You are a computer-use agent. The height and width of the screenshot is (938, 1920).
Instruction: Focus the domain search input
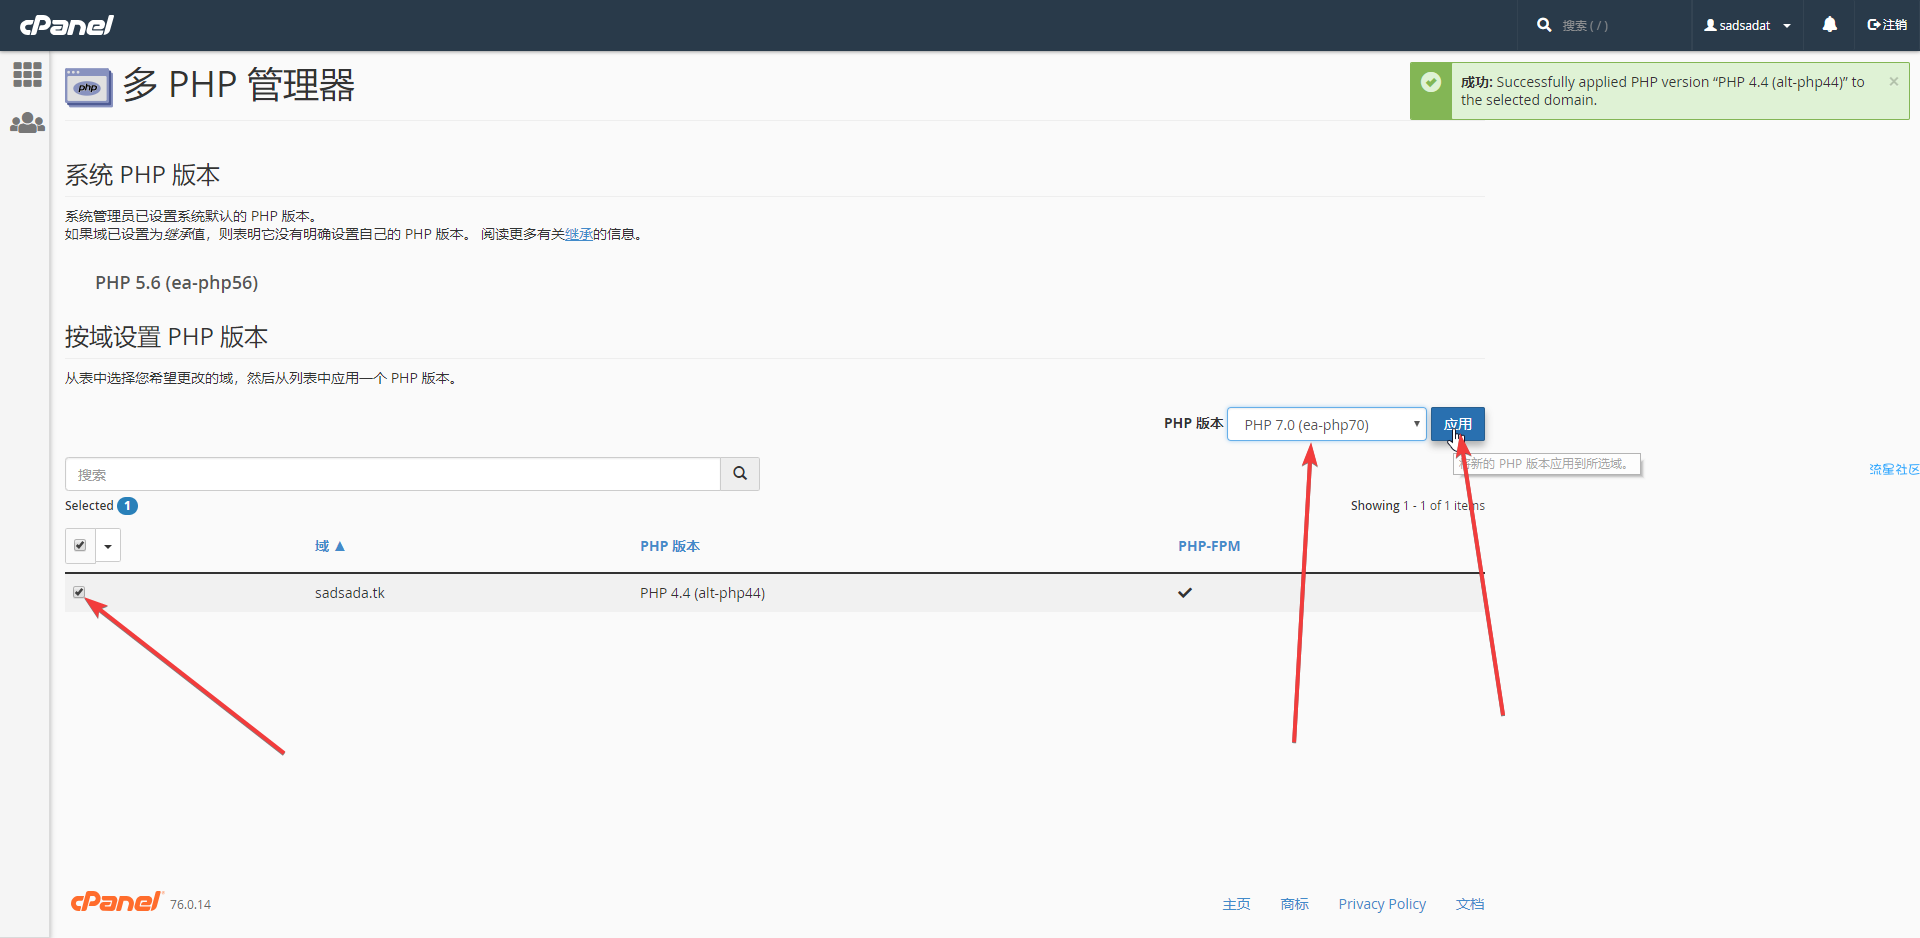(392, 474)
